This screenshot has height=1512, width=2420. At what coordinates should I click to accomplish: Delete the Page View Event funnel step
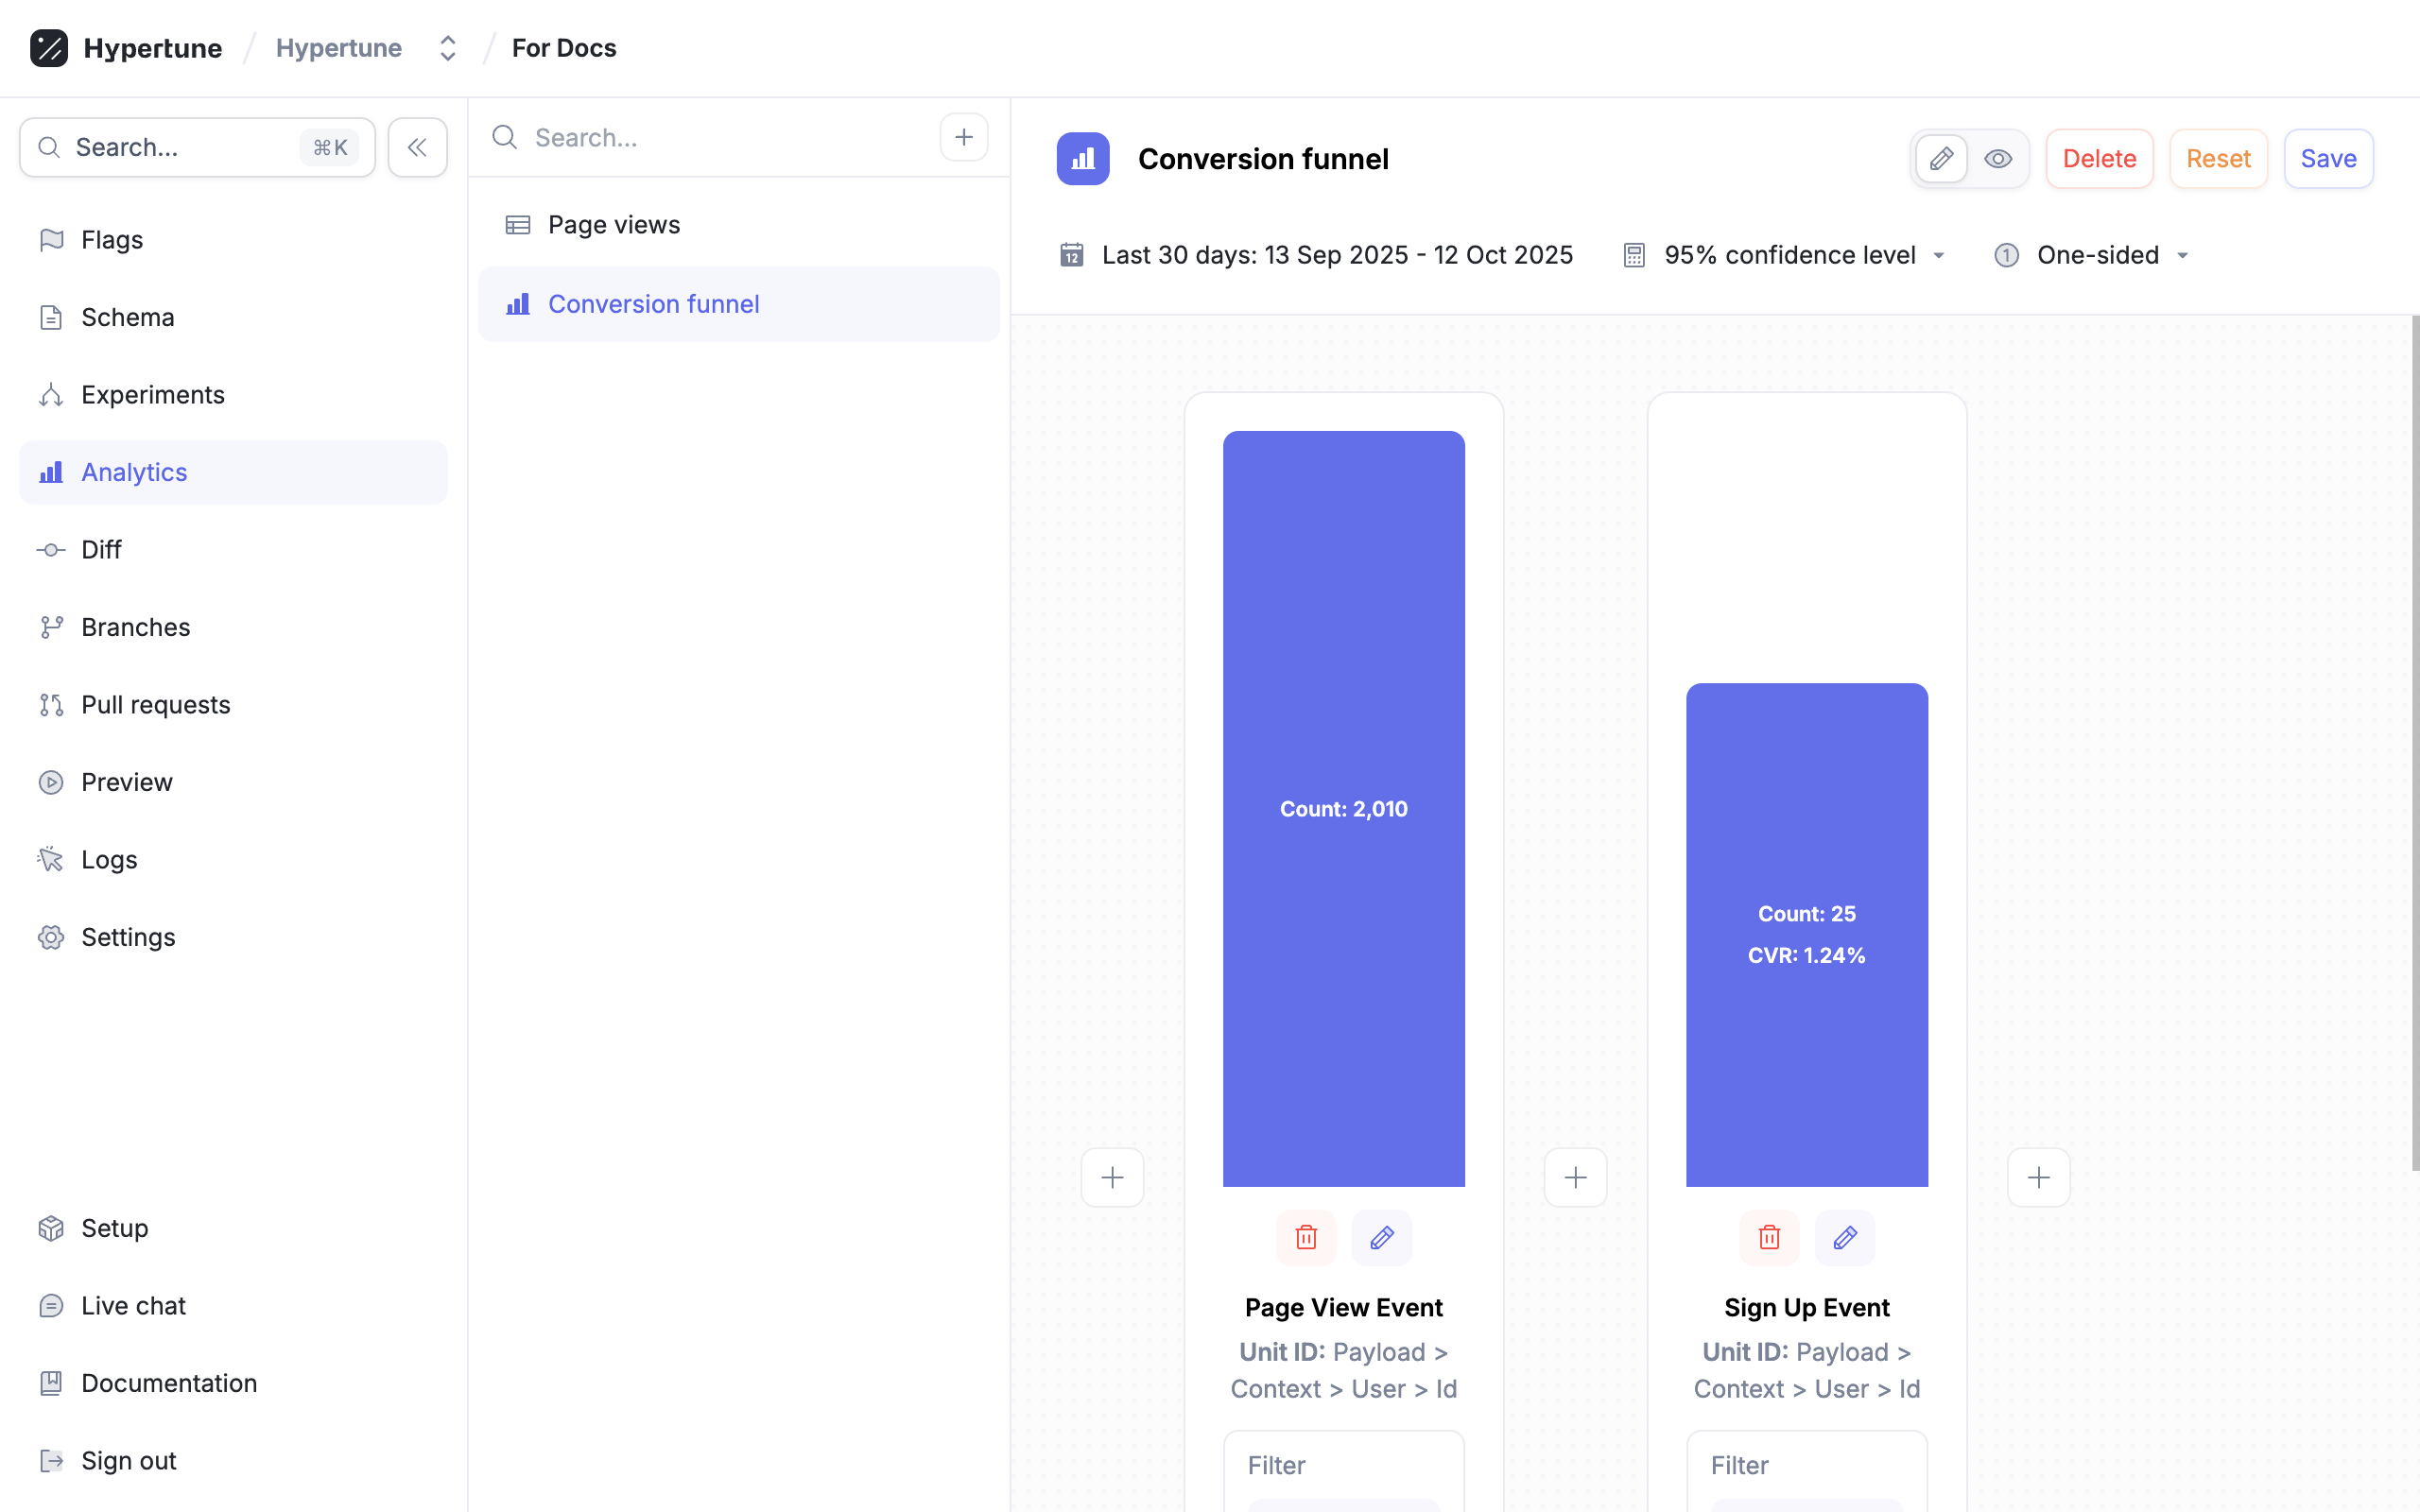(x=1306, y=1238)
